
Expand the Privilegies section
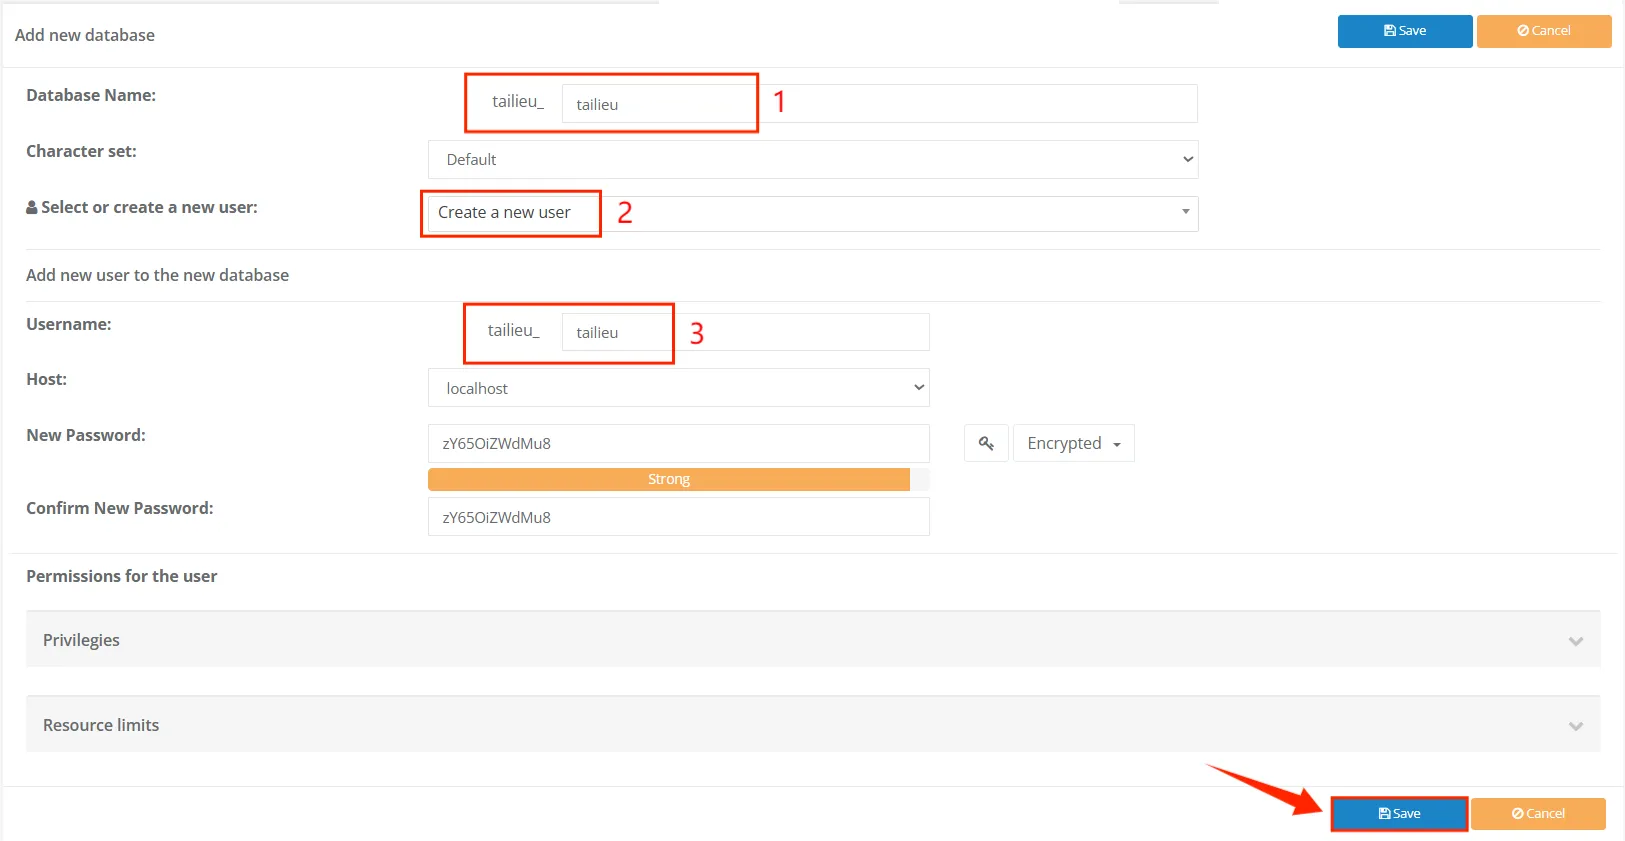[813, 640]
